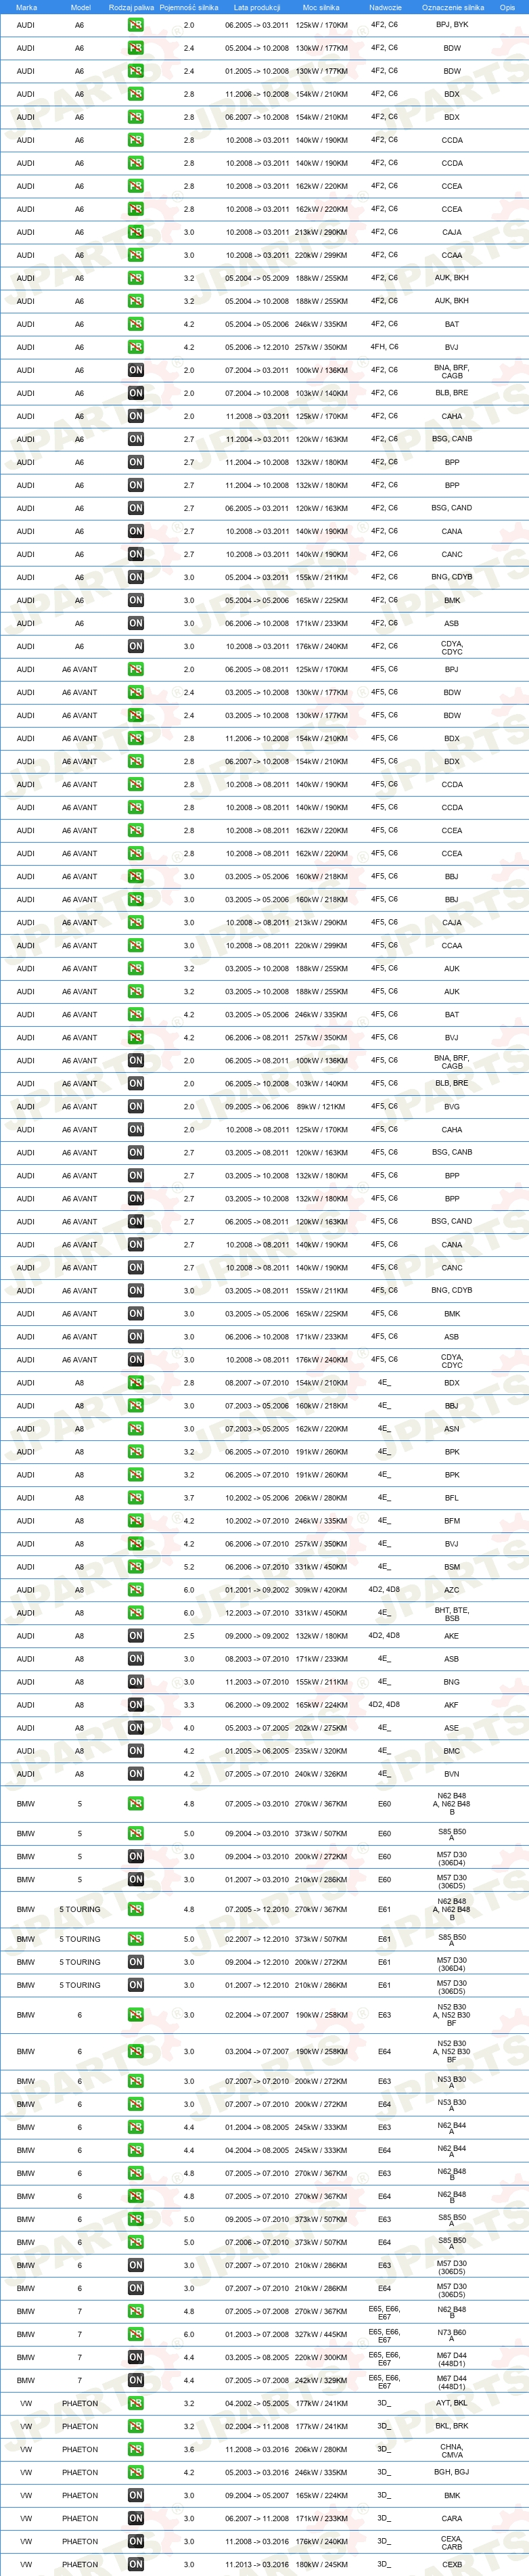Click petrol icon in Audi A6 BPJ, BYK row
The width and height of the screenshot is (529, 2576).
pyautogui.click(x=135, y=25)
